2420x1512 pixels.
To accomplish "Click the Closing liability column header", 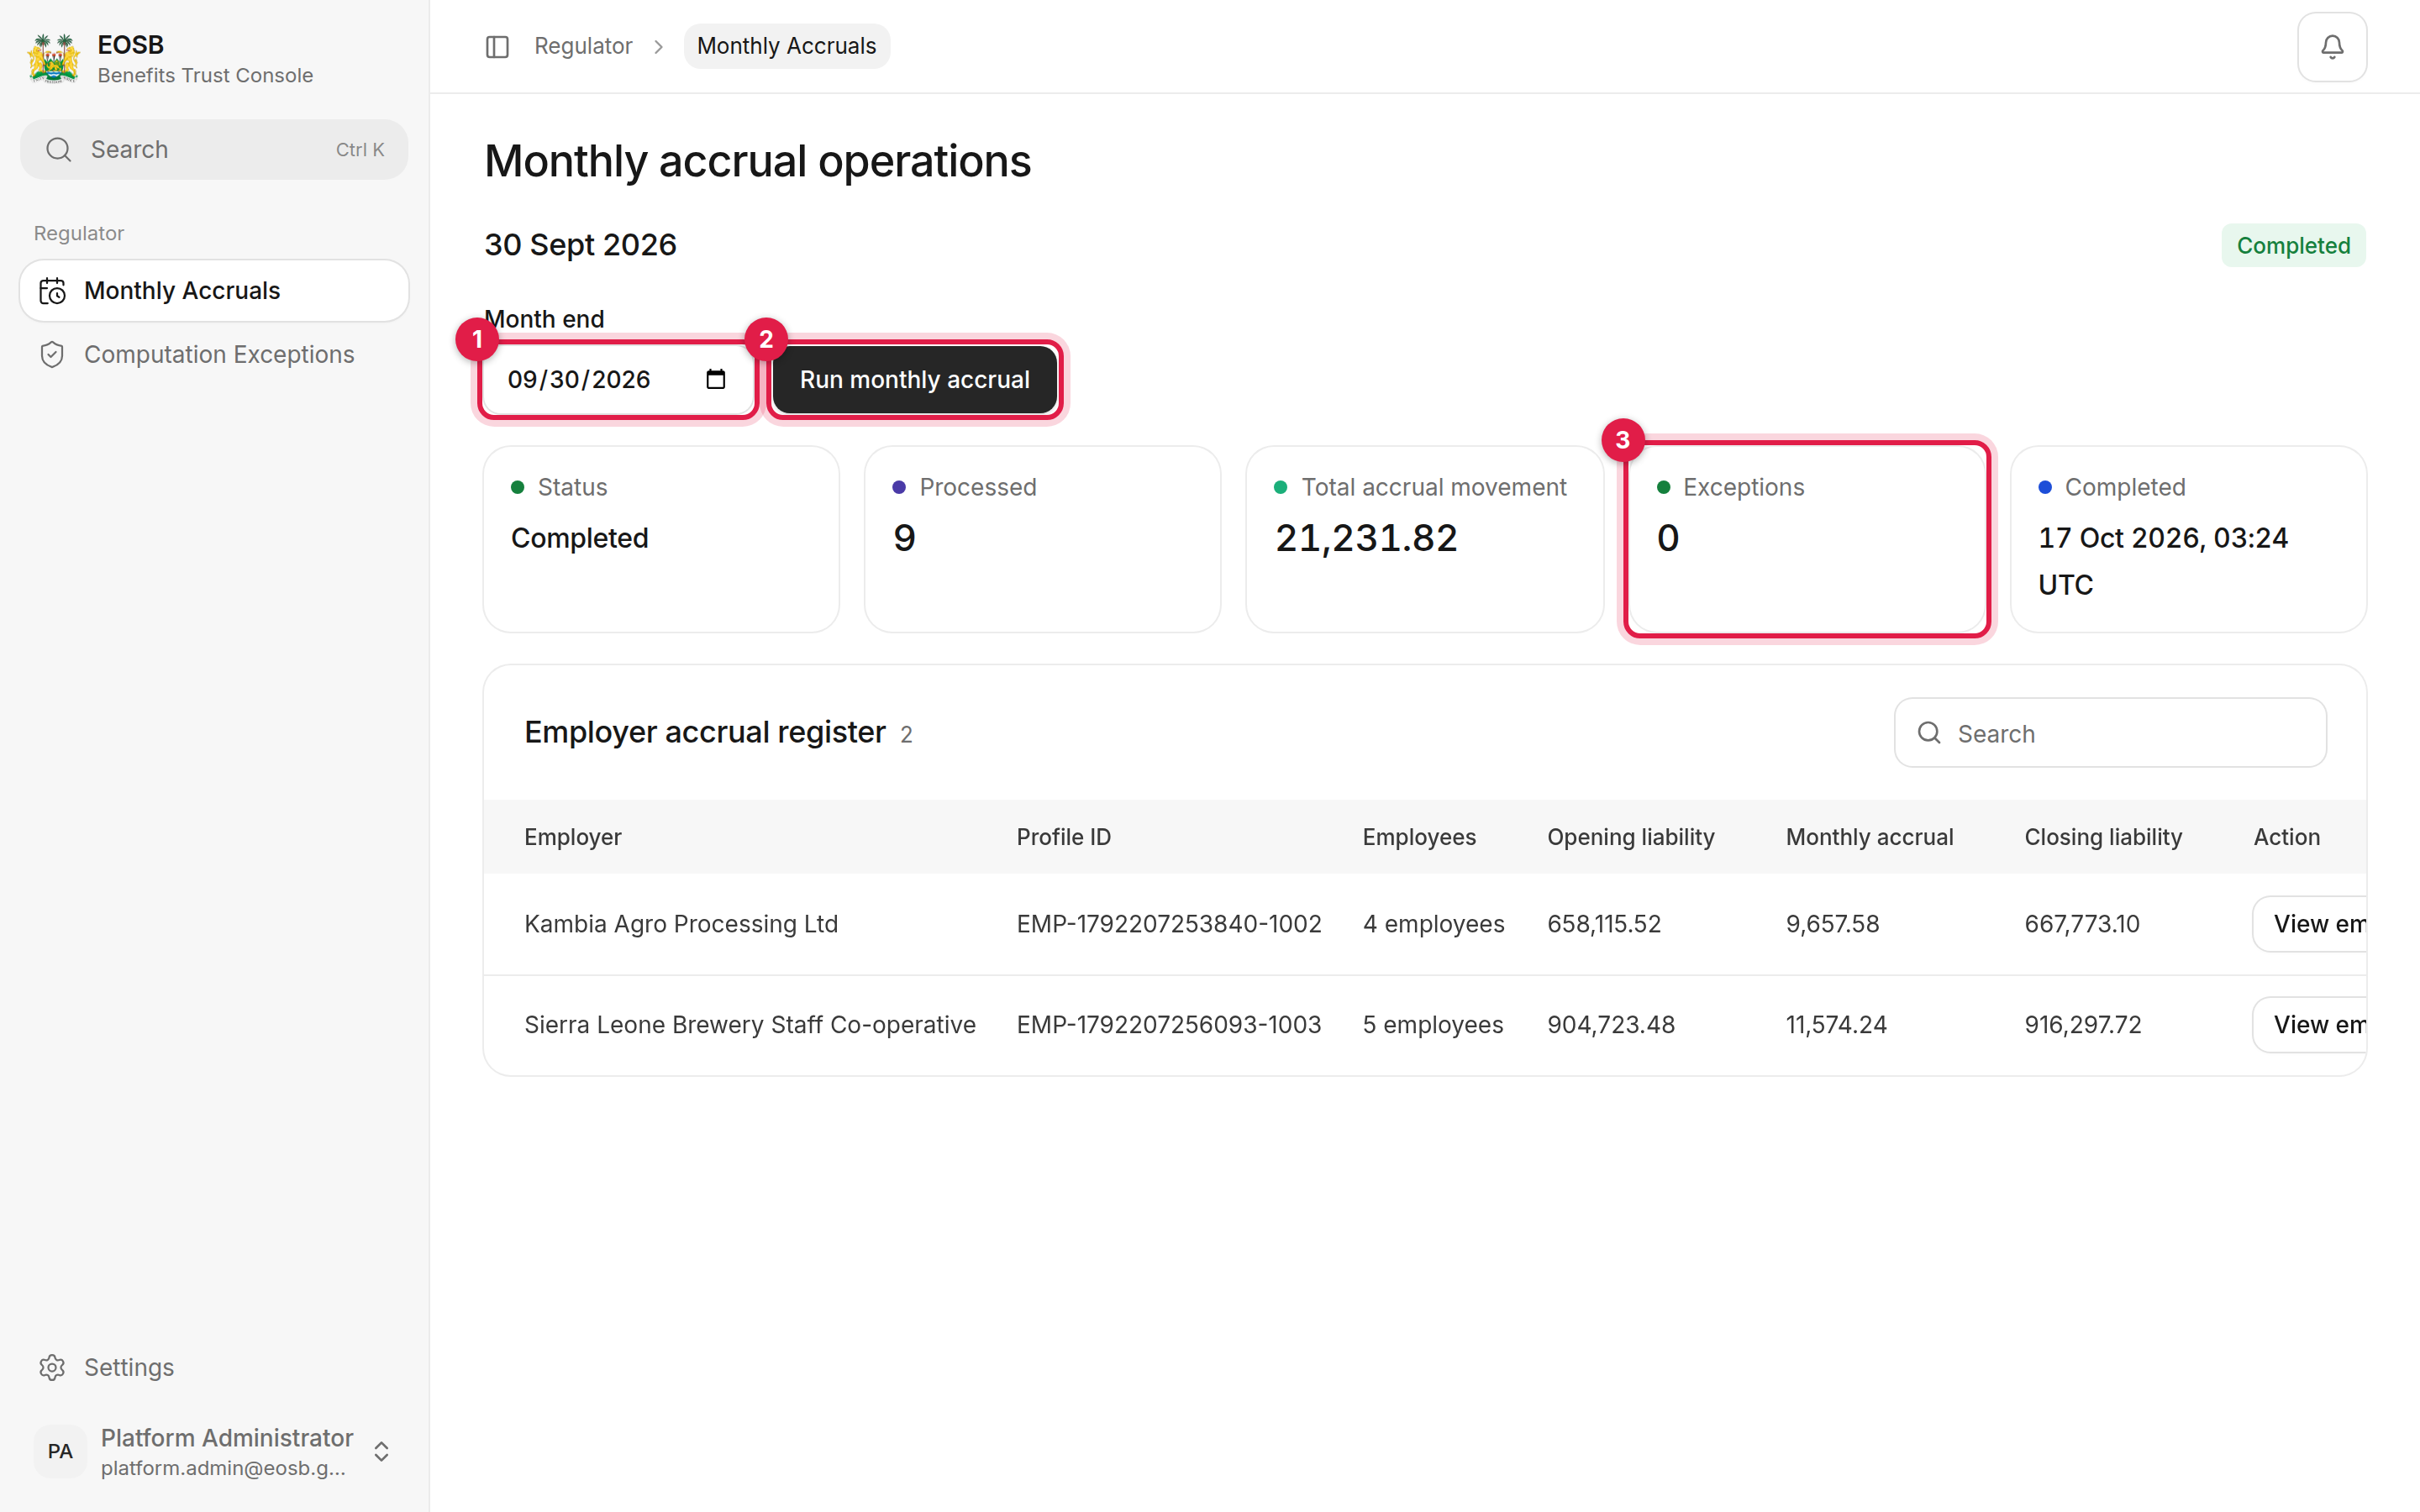I will pos(2103,837).
